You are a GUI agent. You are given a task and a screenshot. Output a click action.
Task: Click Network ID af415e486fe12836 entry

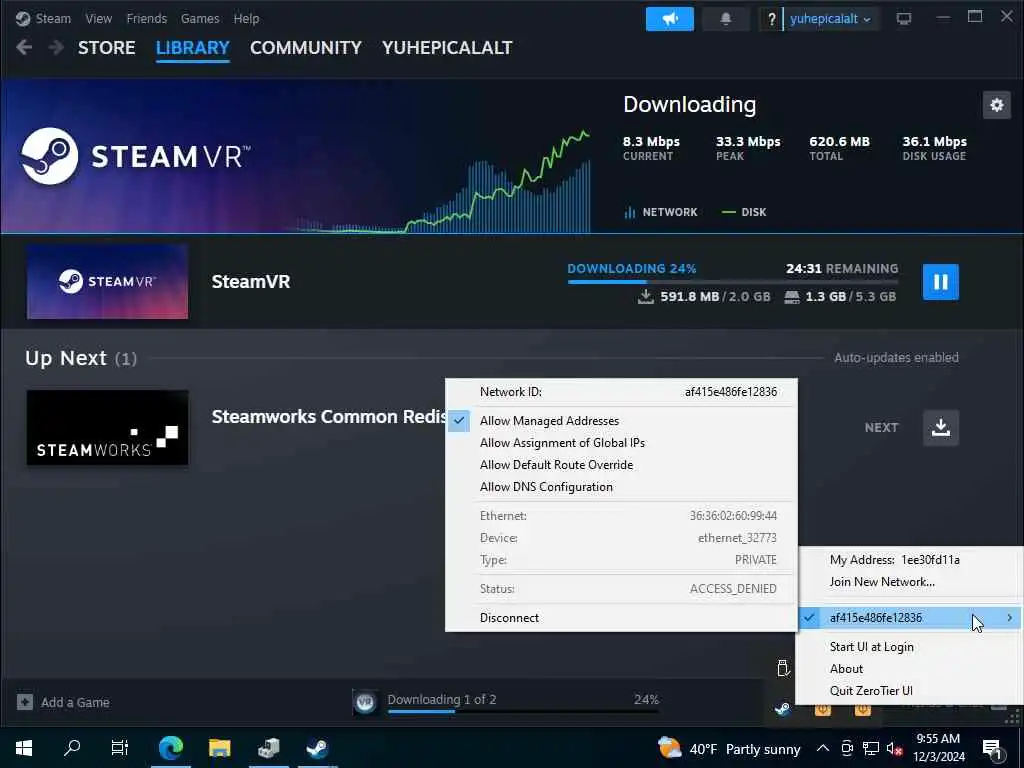click(621, 392)
